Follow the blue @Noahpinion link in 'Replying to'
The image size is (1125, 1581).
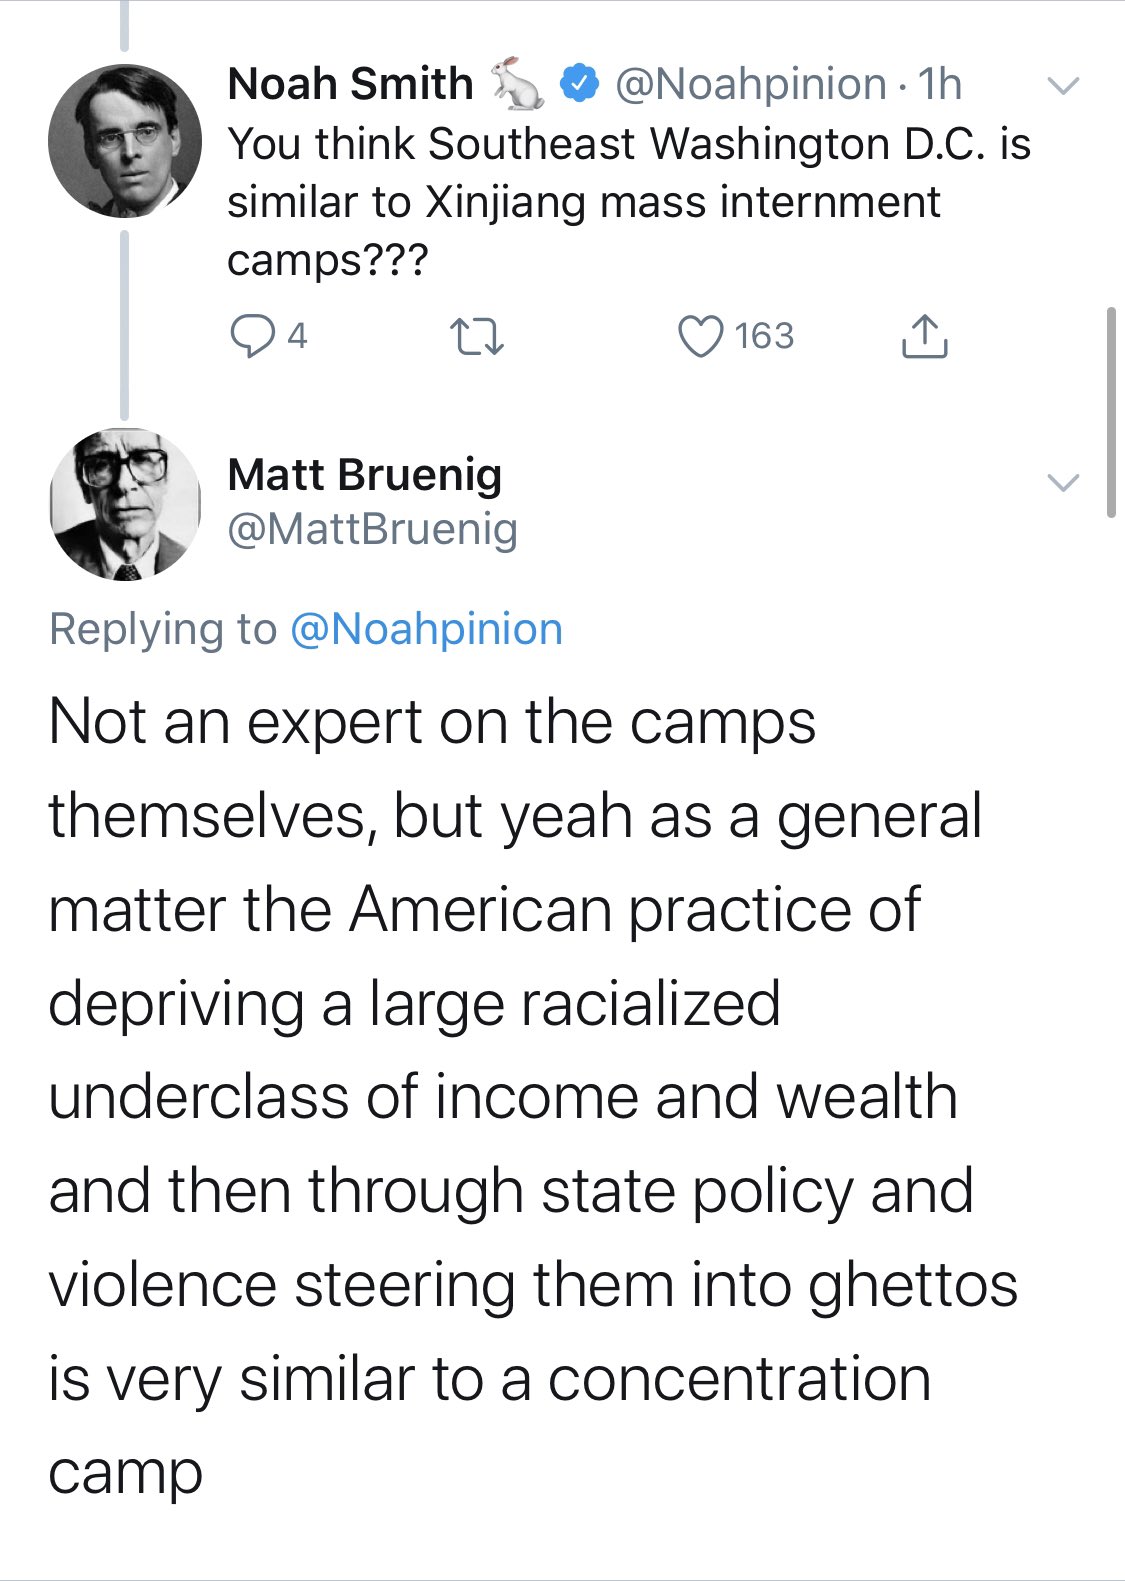(426, 630)
